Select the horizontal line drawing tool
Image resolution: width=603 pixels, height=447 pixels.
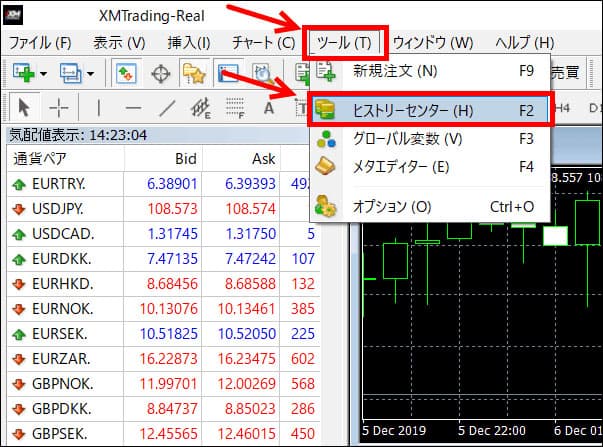click(133, 108)
